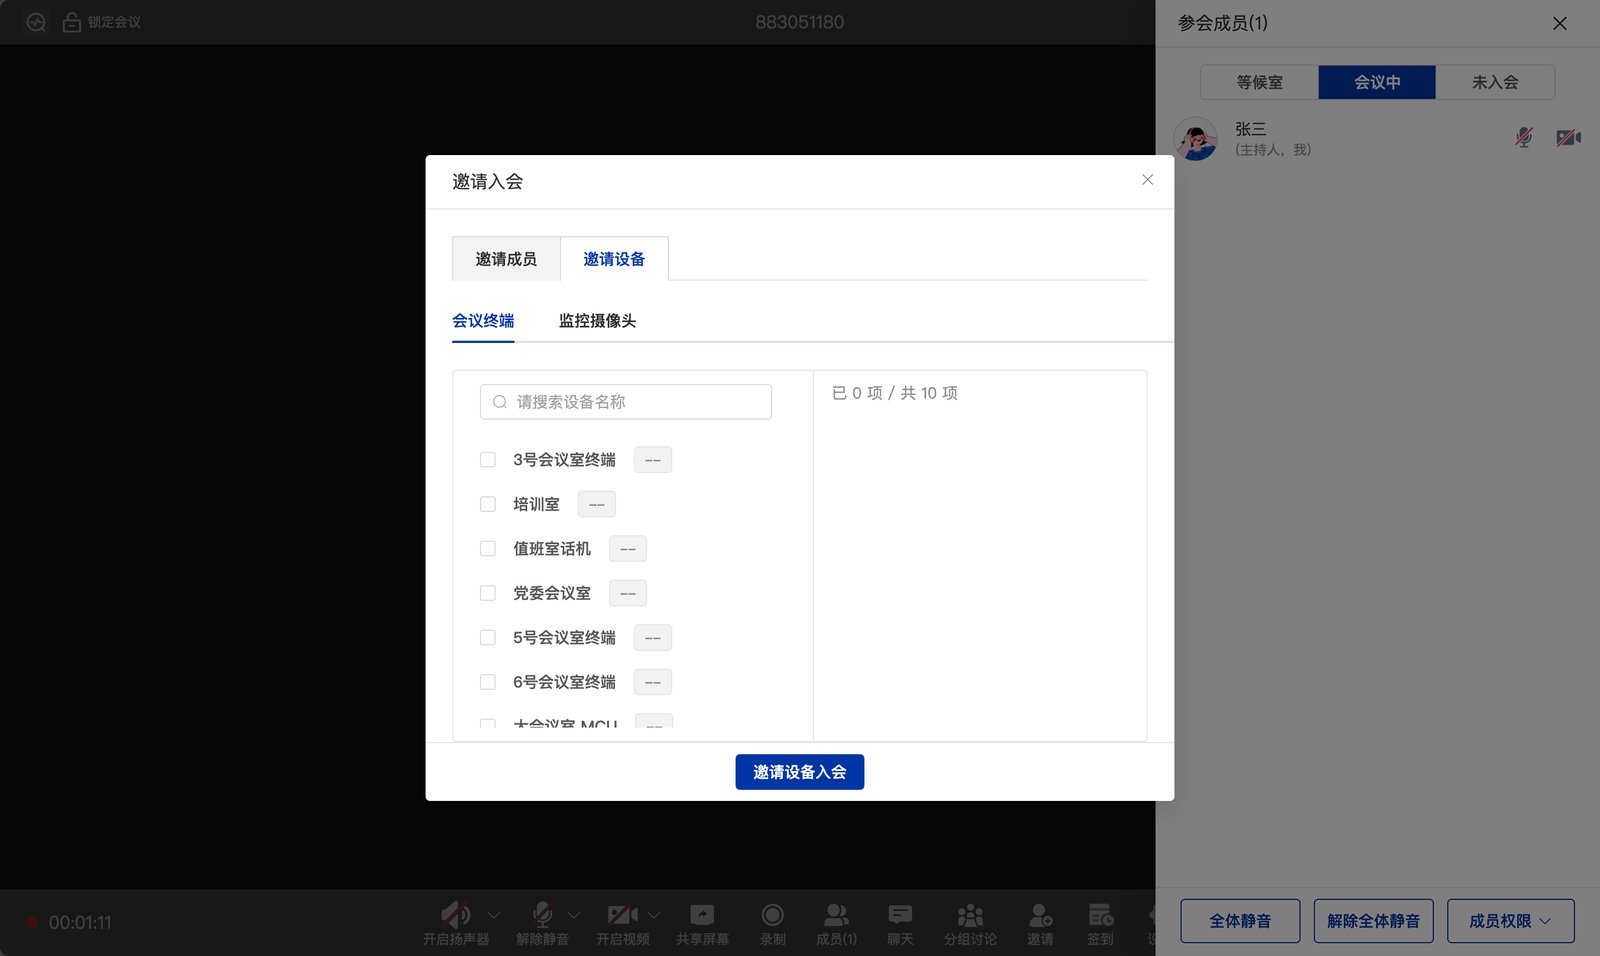Click the invite icon in the toolbar
Screen dimensions: 1600x956
(x=1040, y=914)
